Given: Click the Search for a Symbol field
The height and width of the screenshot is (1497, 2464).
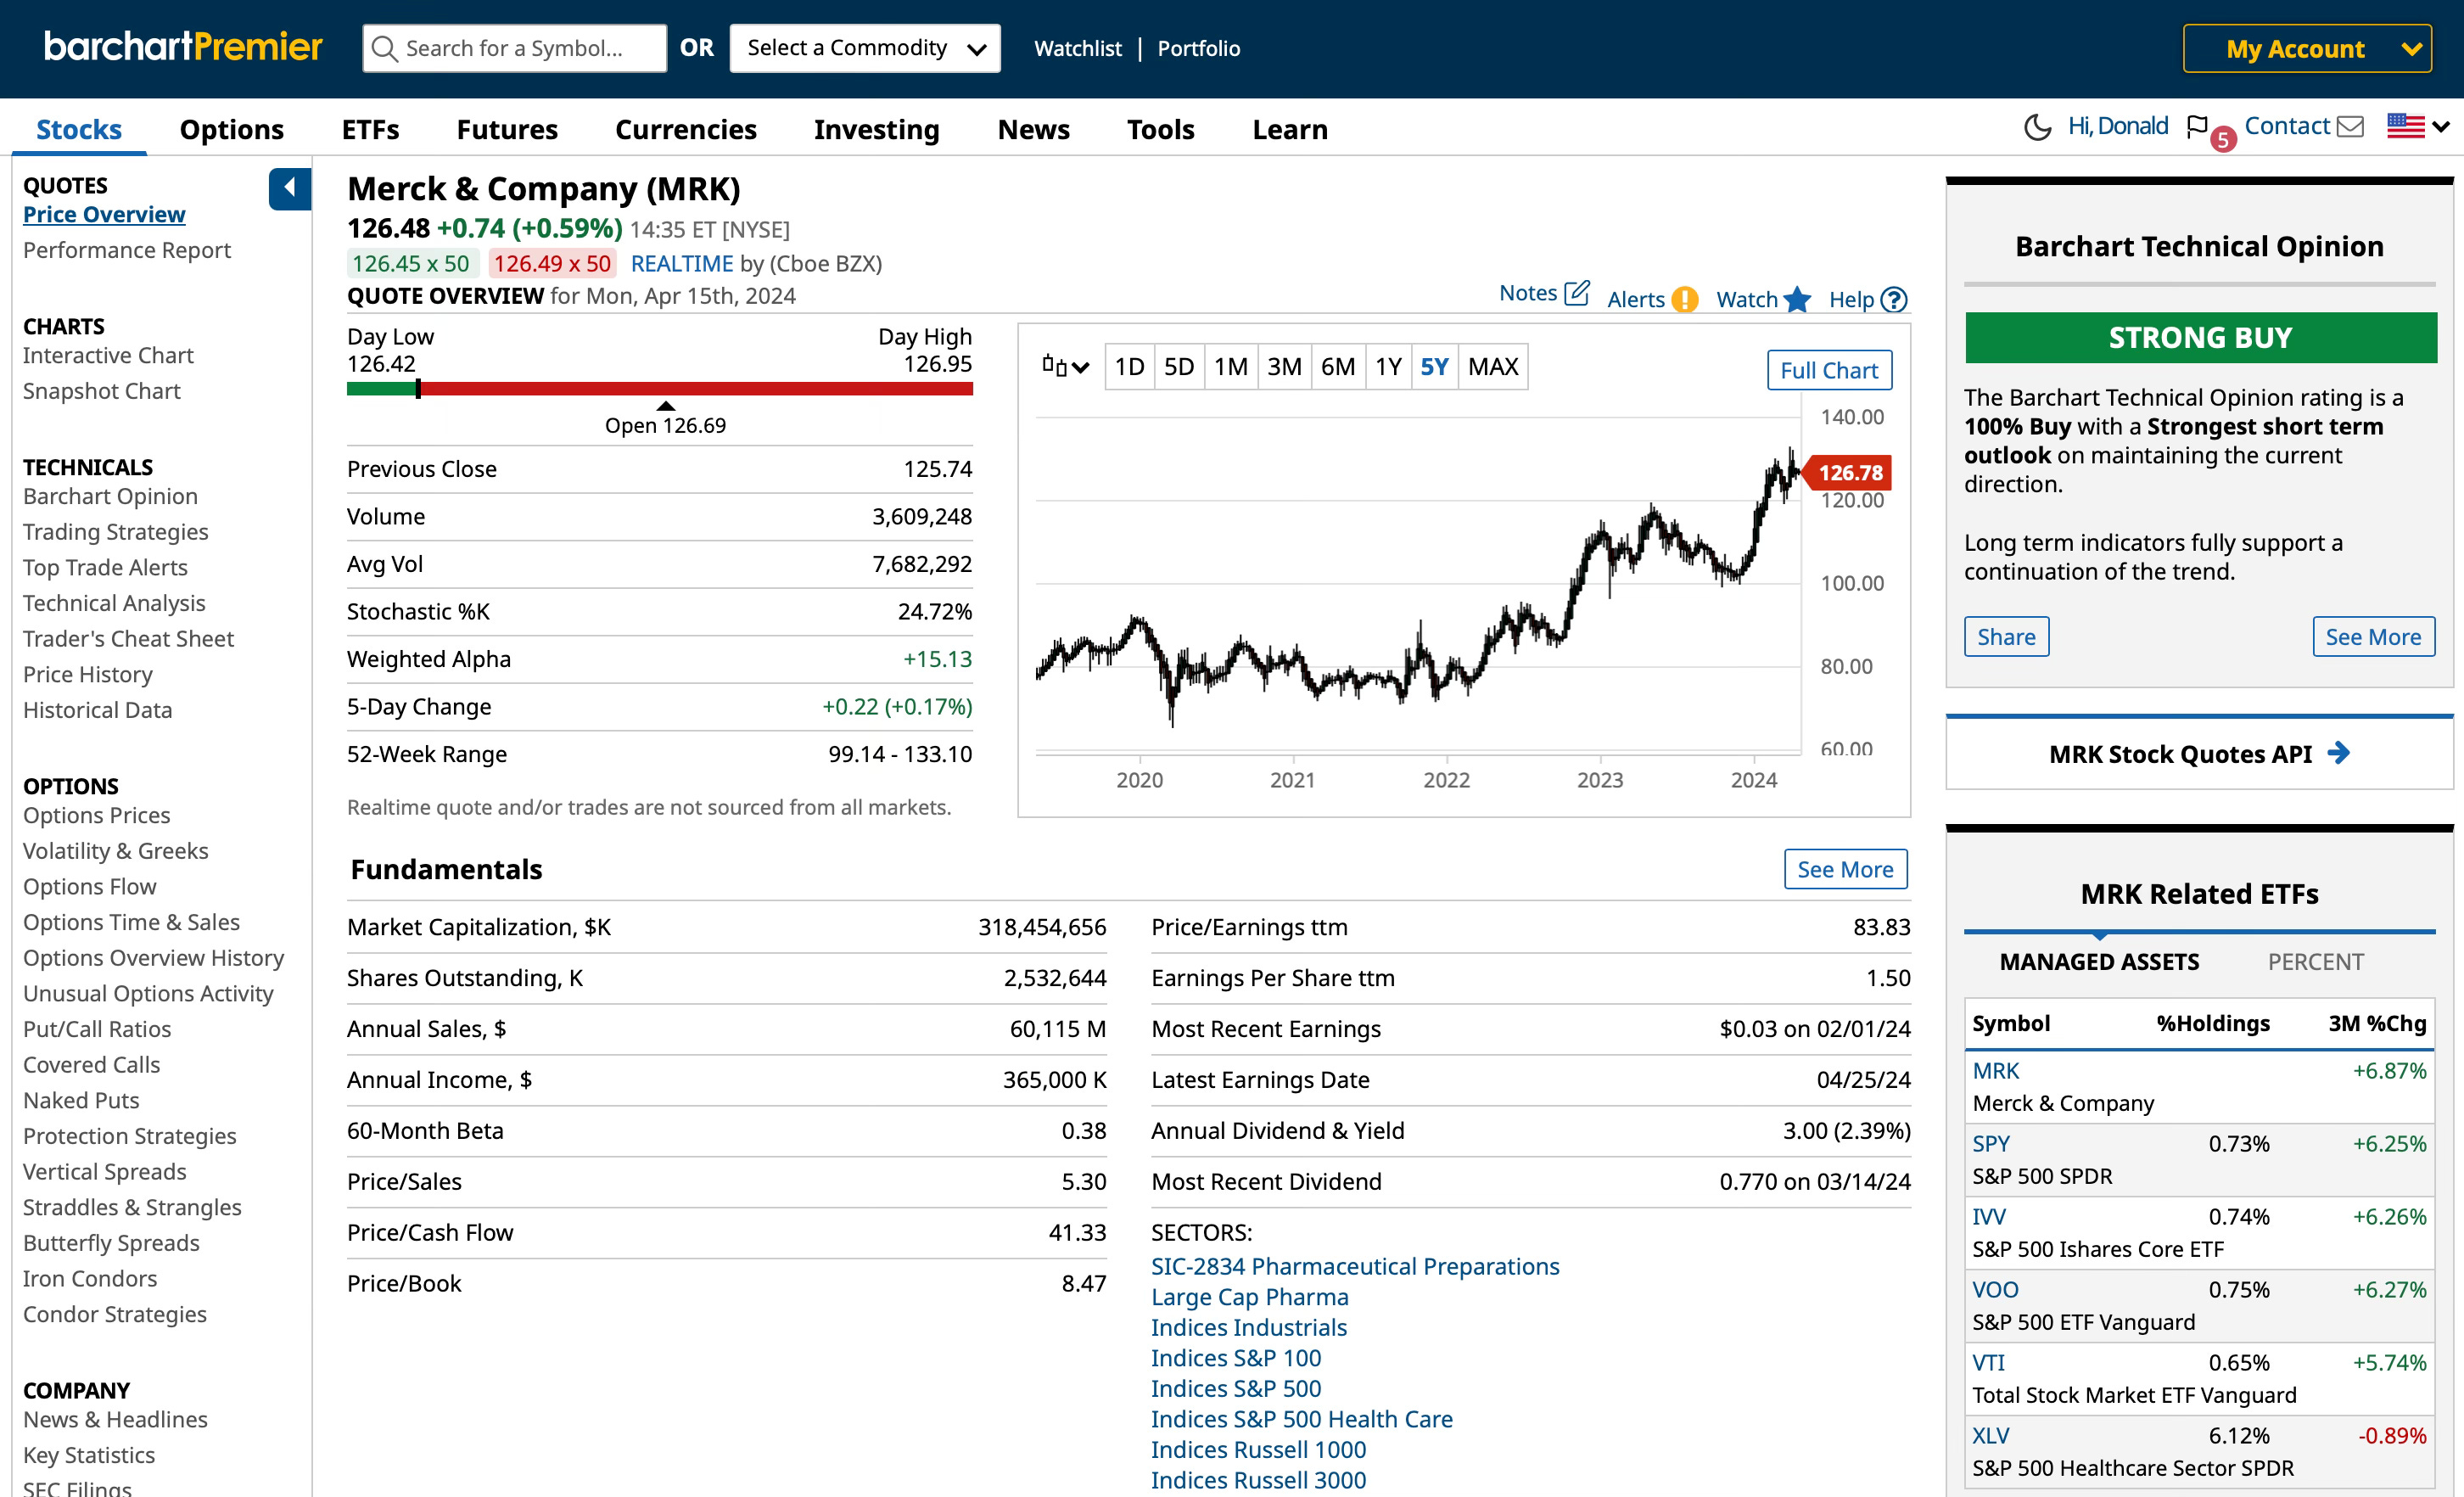Looking at the screenshot, I should click(x=515, y=48).
